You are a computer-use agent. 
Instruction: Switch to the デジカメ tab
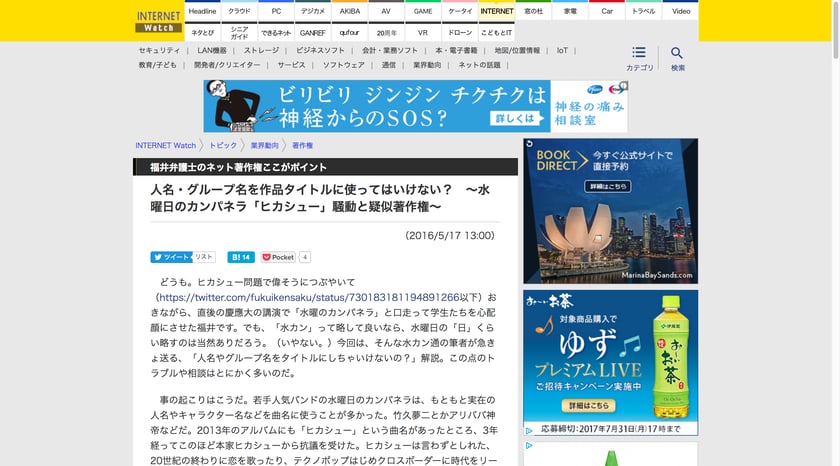coord(313,11)
